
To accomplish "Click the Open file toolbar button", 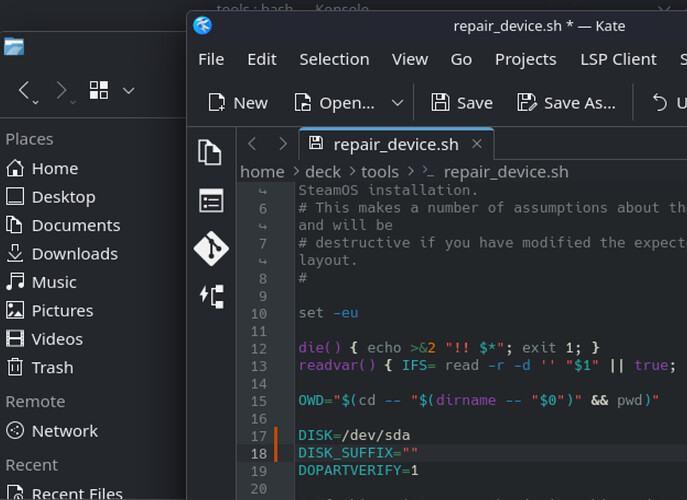I will [335, 102].
